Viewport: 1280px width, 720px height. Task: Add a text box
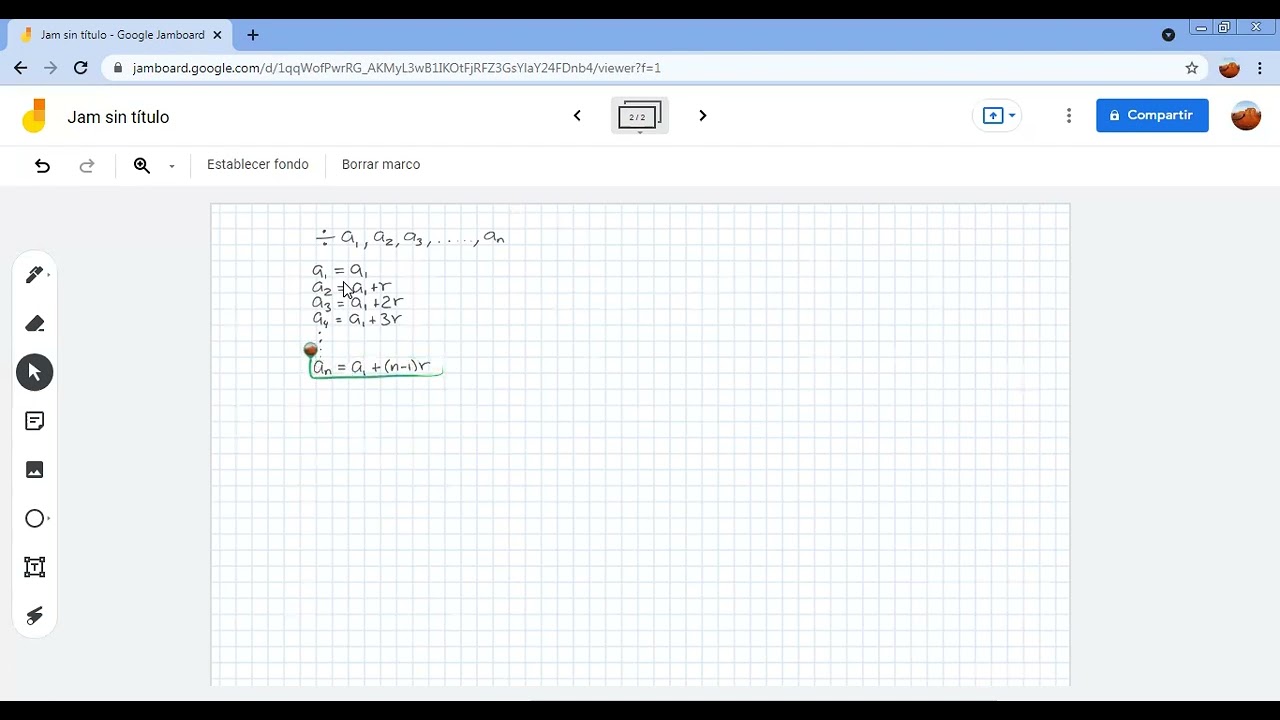click(x=35, y=567)
